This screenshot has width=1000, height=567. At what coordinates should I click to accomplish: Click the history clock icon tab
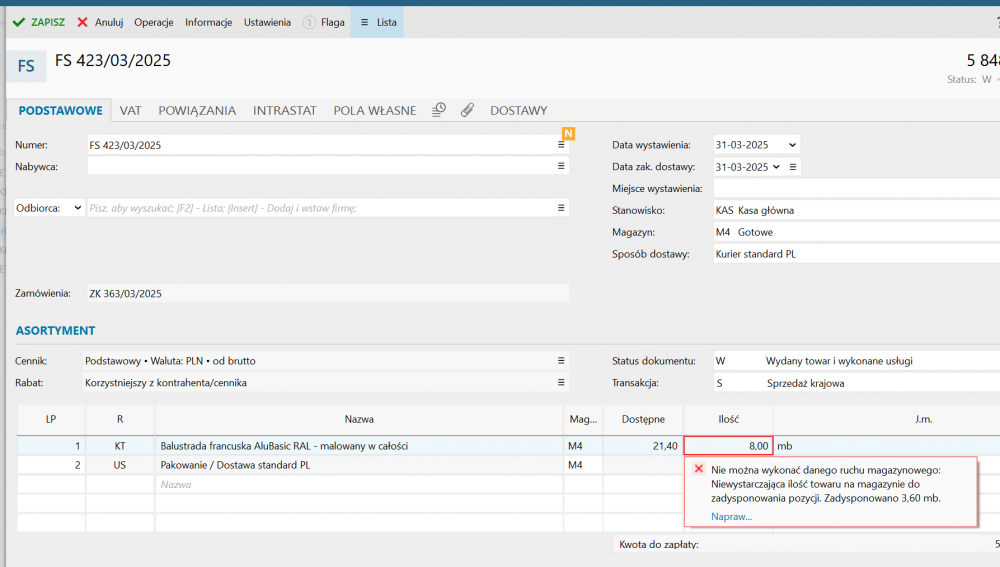pos(439,110)
